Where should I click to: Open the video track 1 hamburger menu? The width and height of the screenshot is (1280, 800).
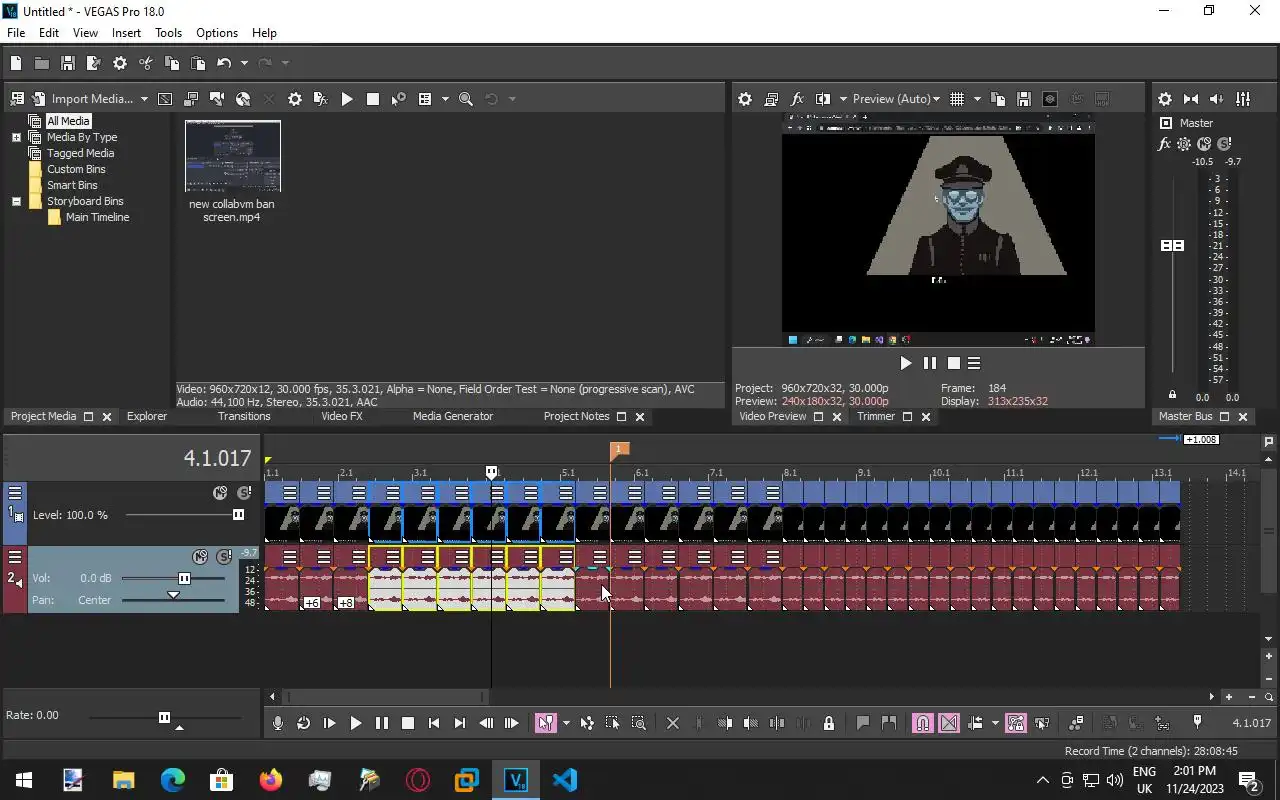pyautogui.click(x=15, y=492)
